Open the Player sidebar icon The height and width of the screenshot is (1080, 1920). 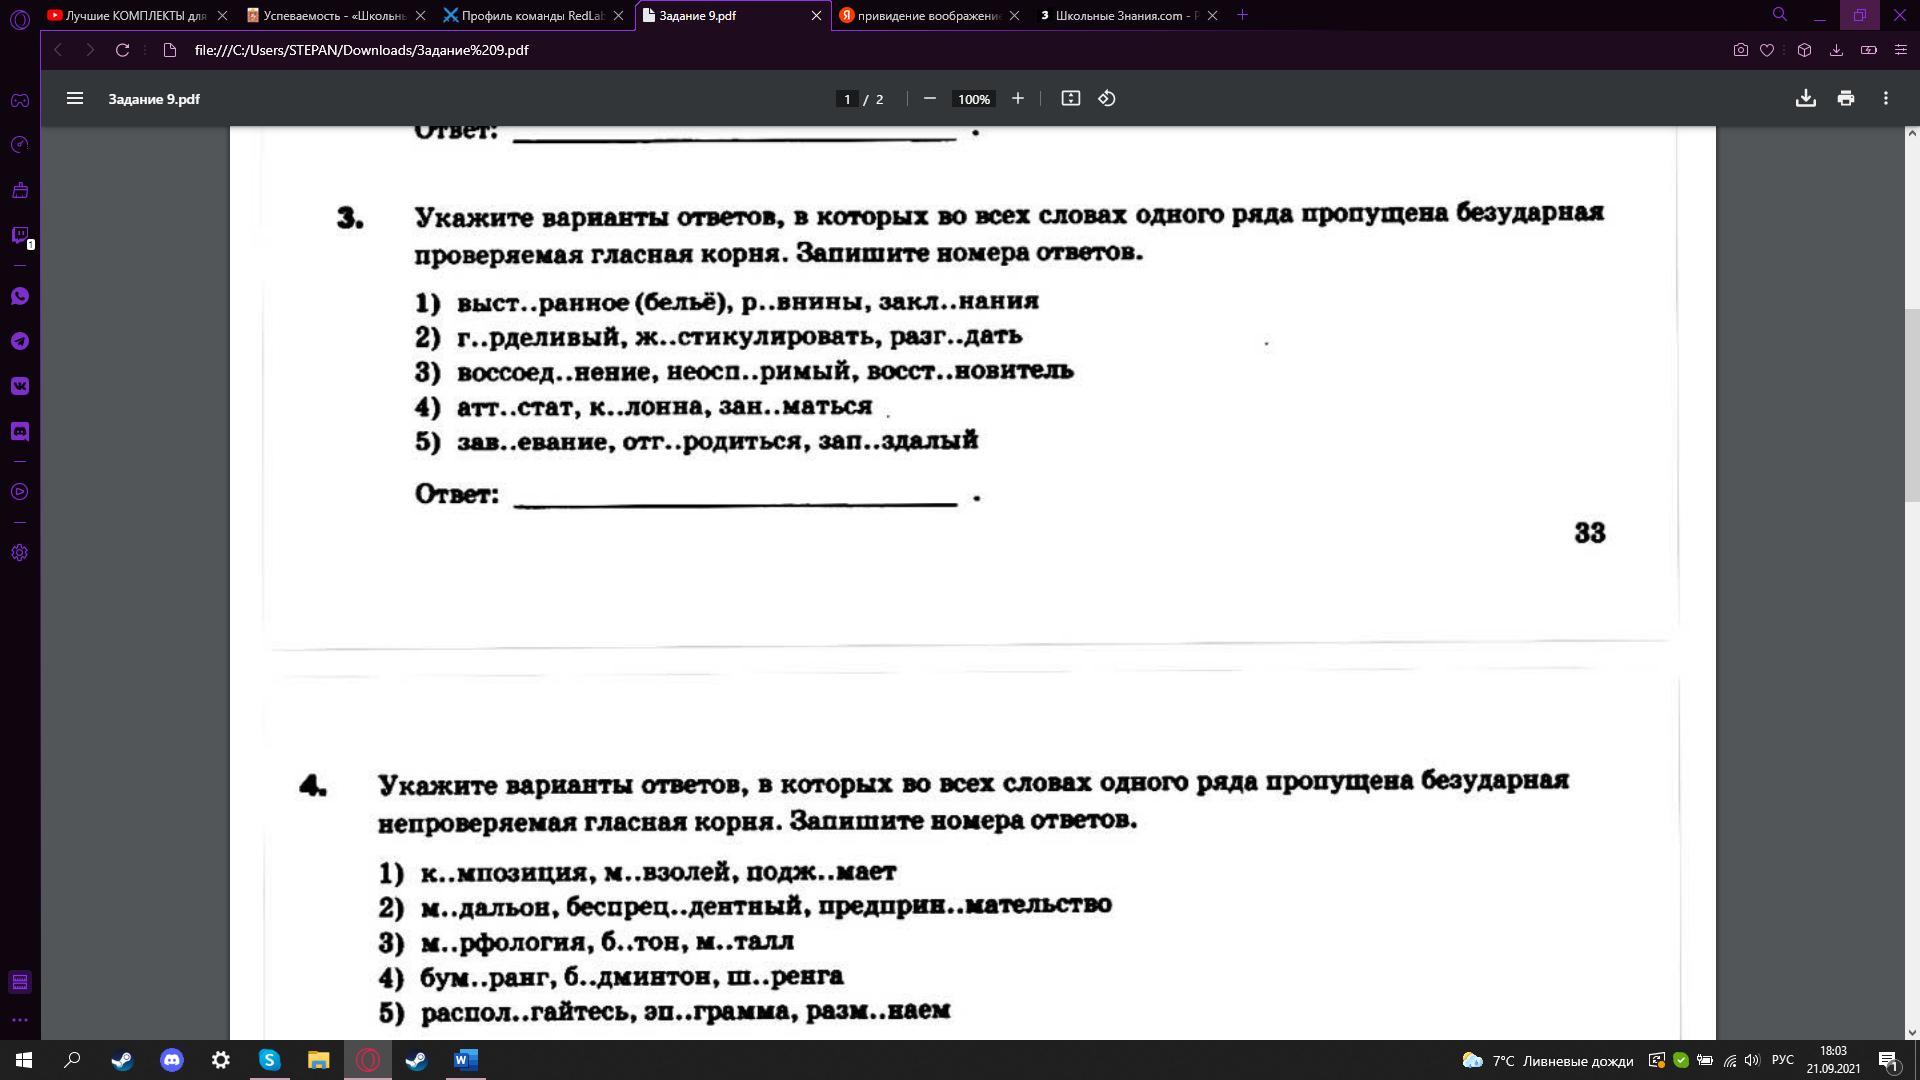click(x=20, y=492)
